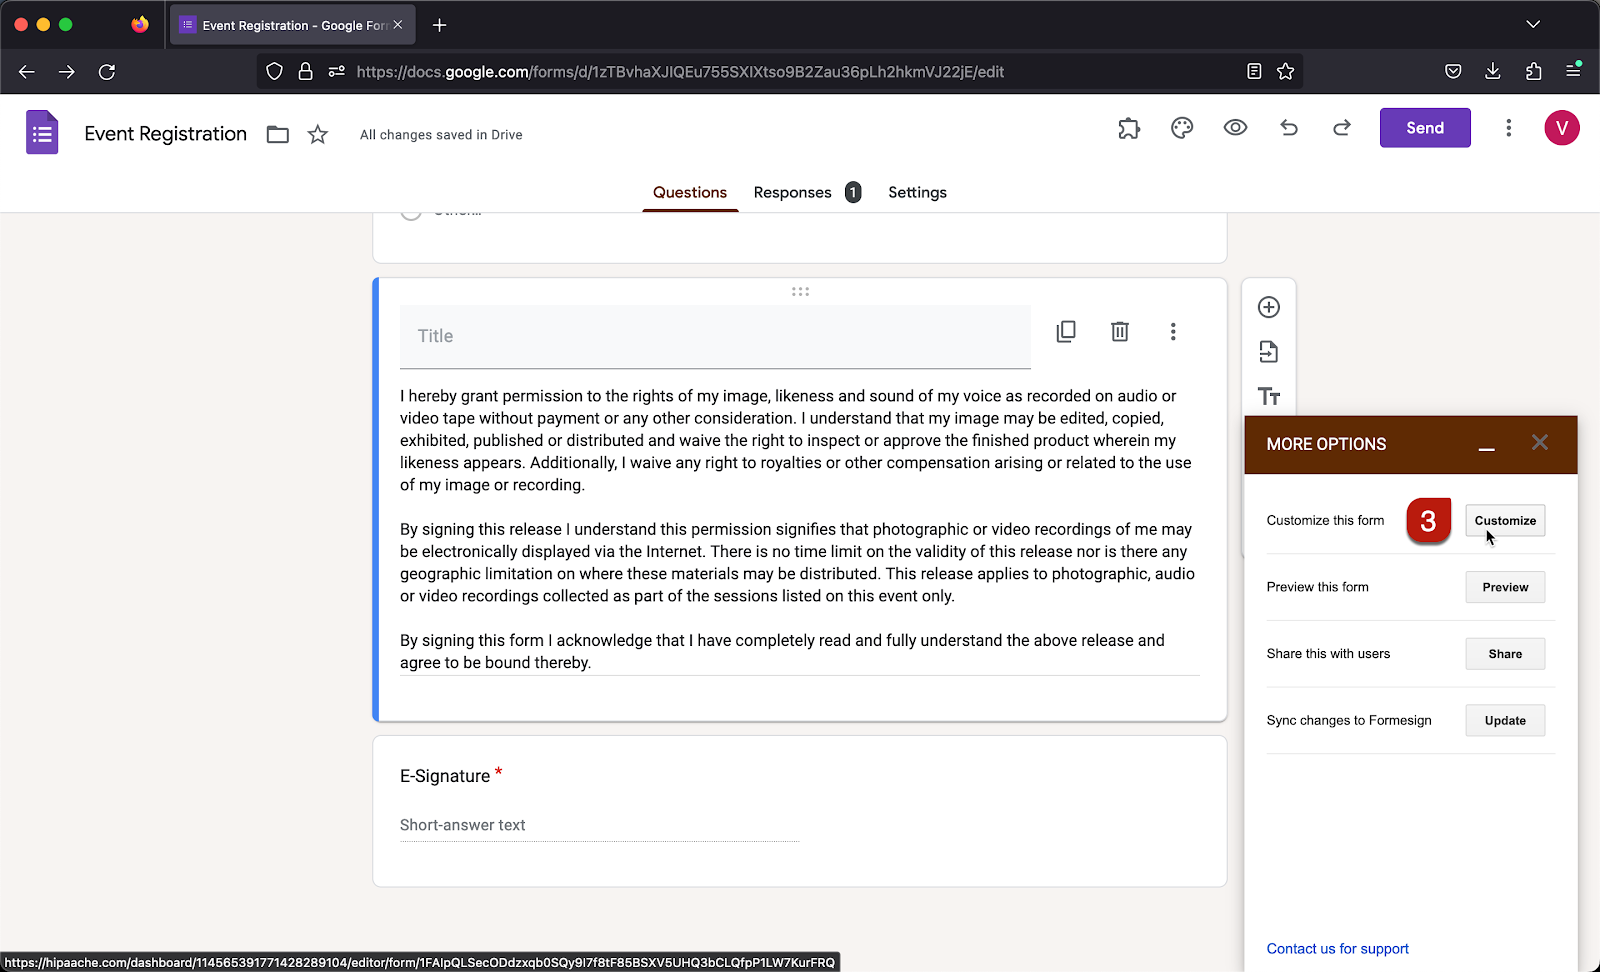This screenshot has height=972, width=1600.
Task: Import questions from another form
Action: coord(1268,351)
